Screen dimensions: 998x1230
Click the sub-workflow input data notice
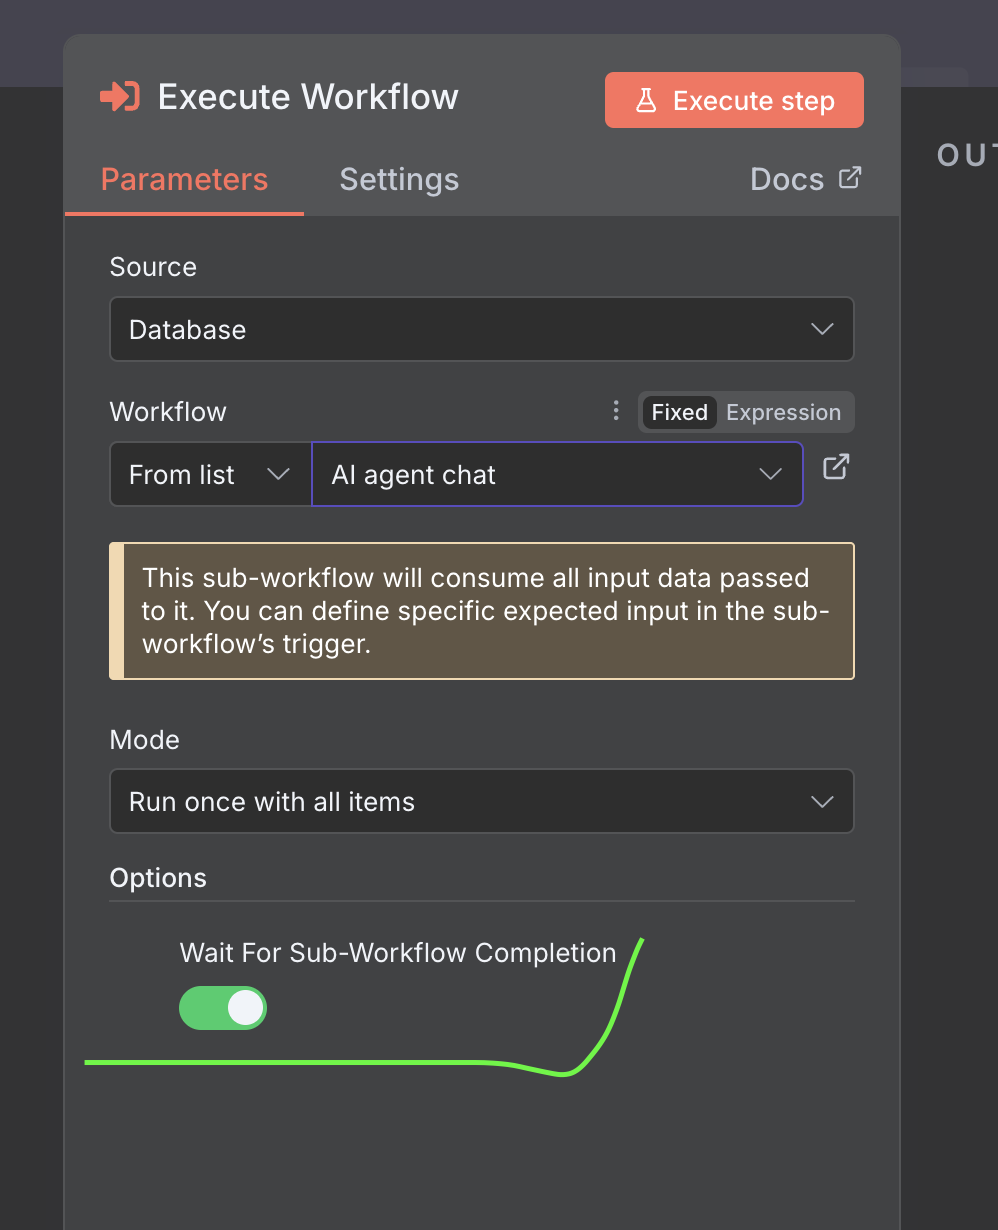[x=482, y=611]
